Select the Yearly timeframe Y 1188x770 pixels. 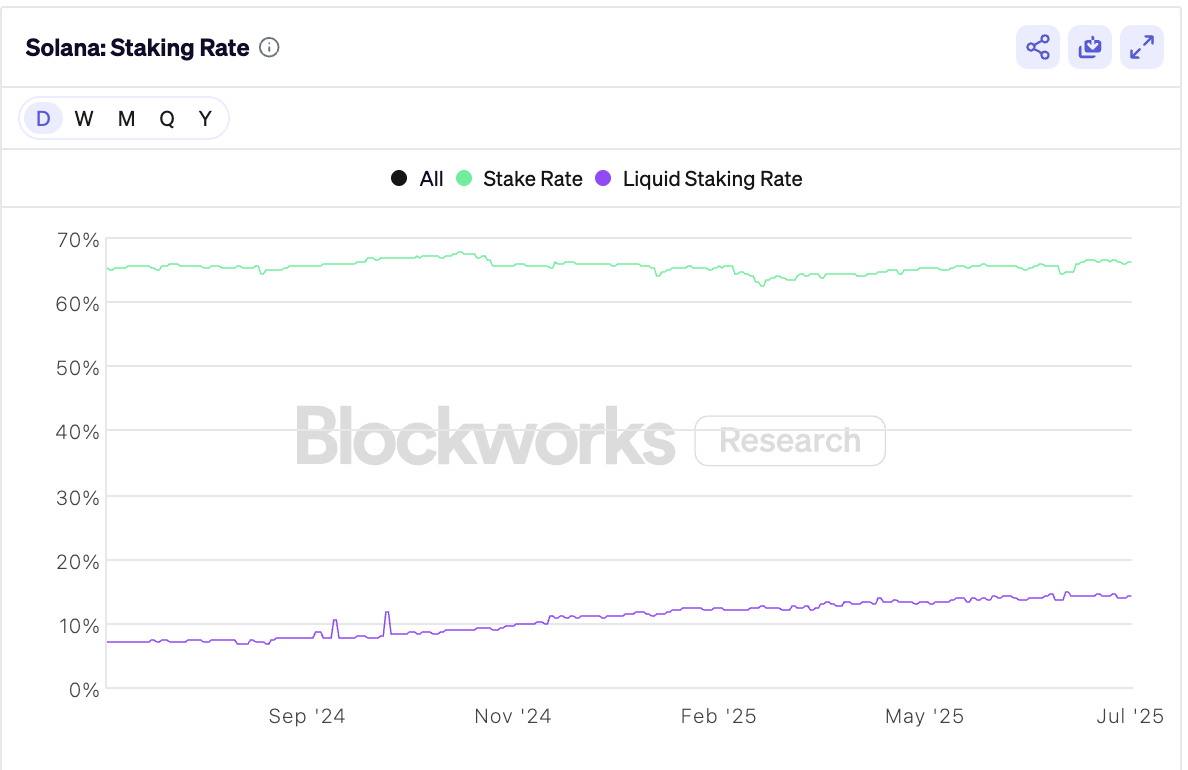tap(205, 118)
